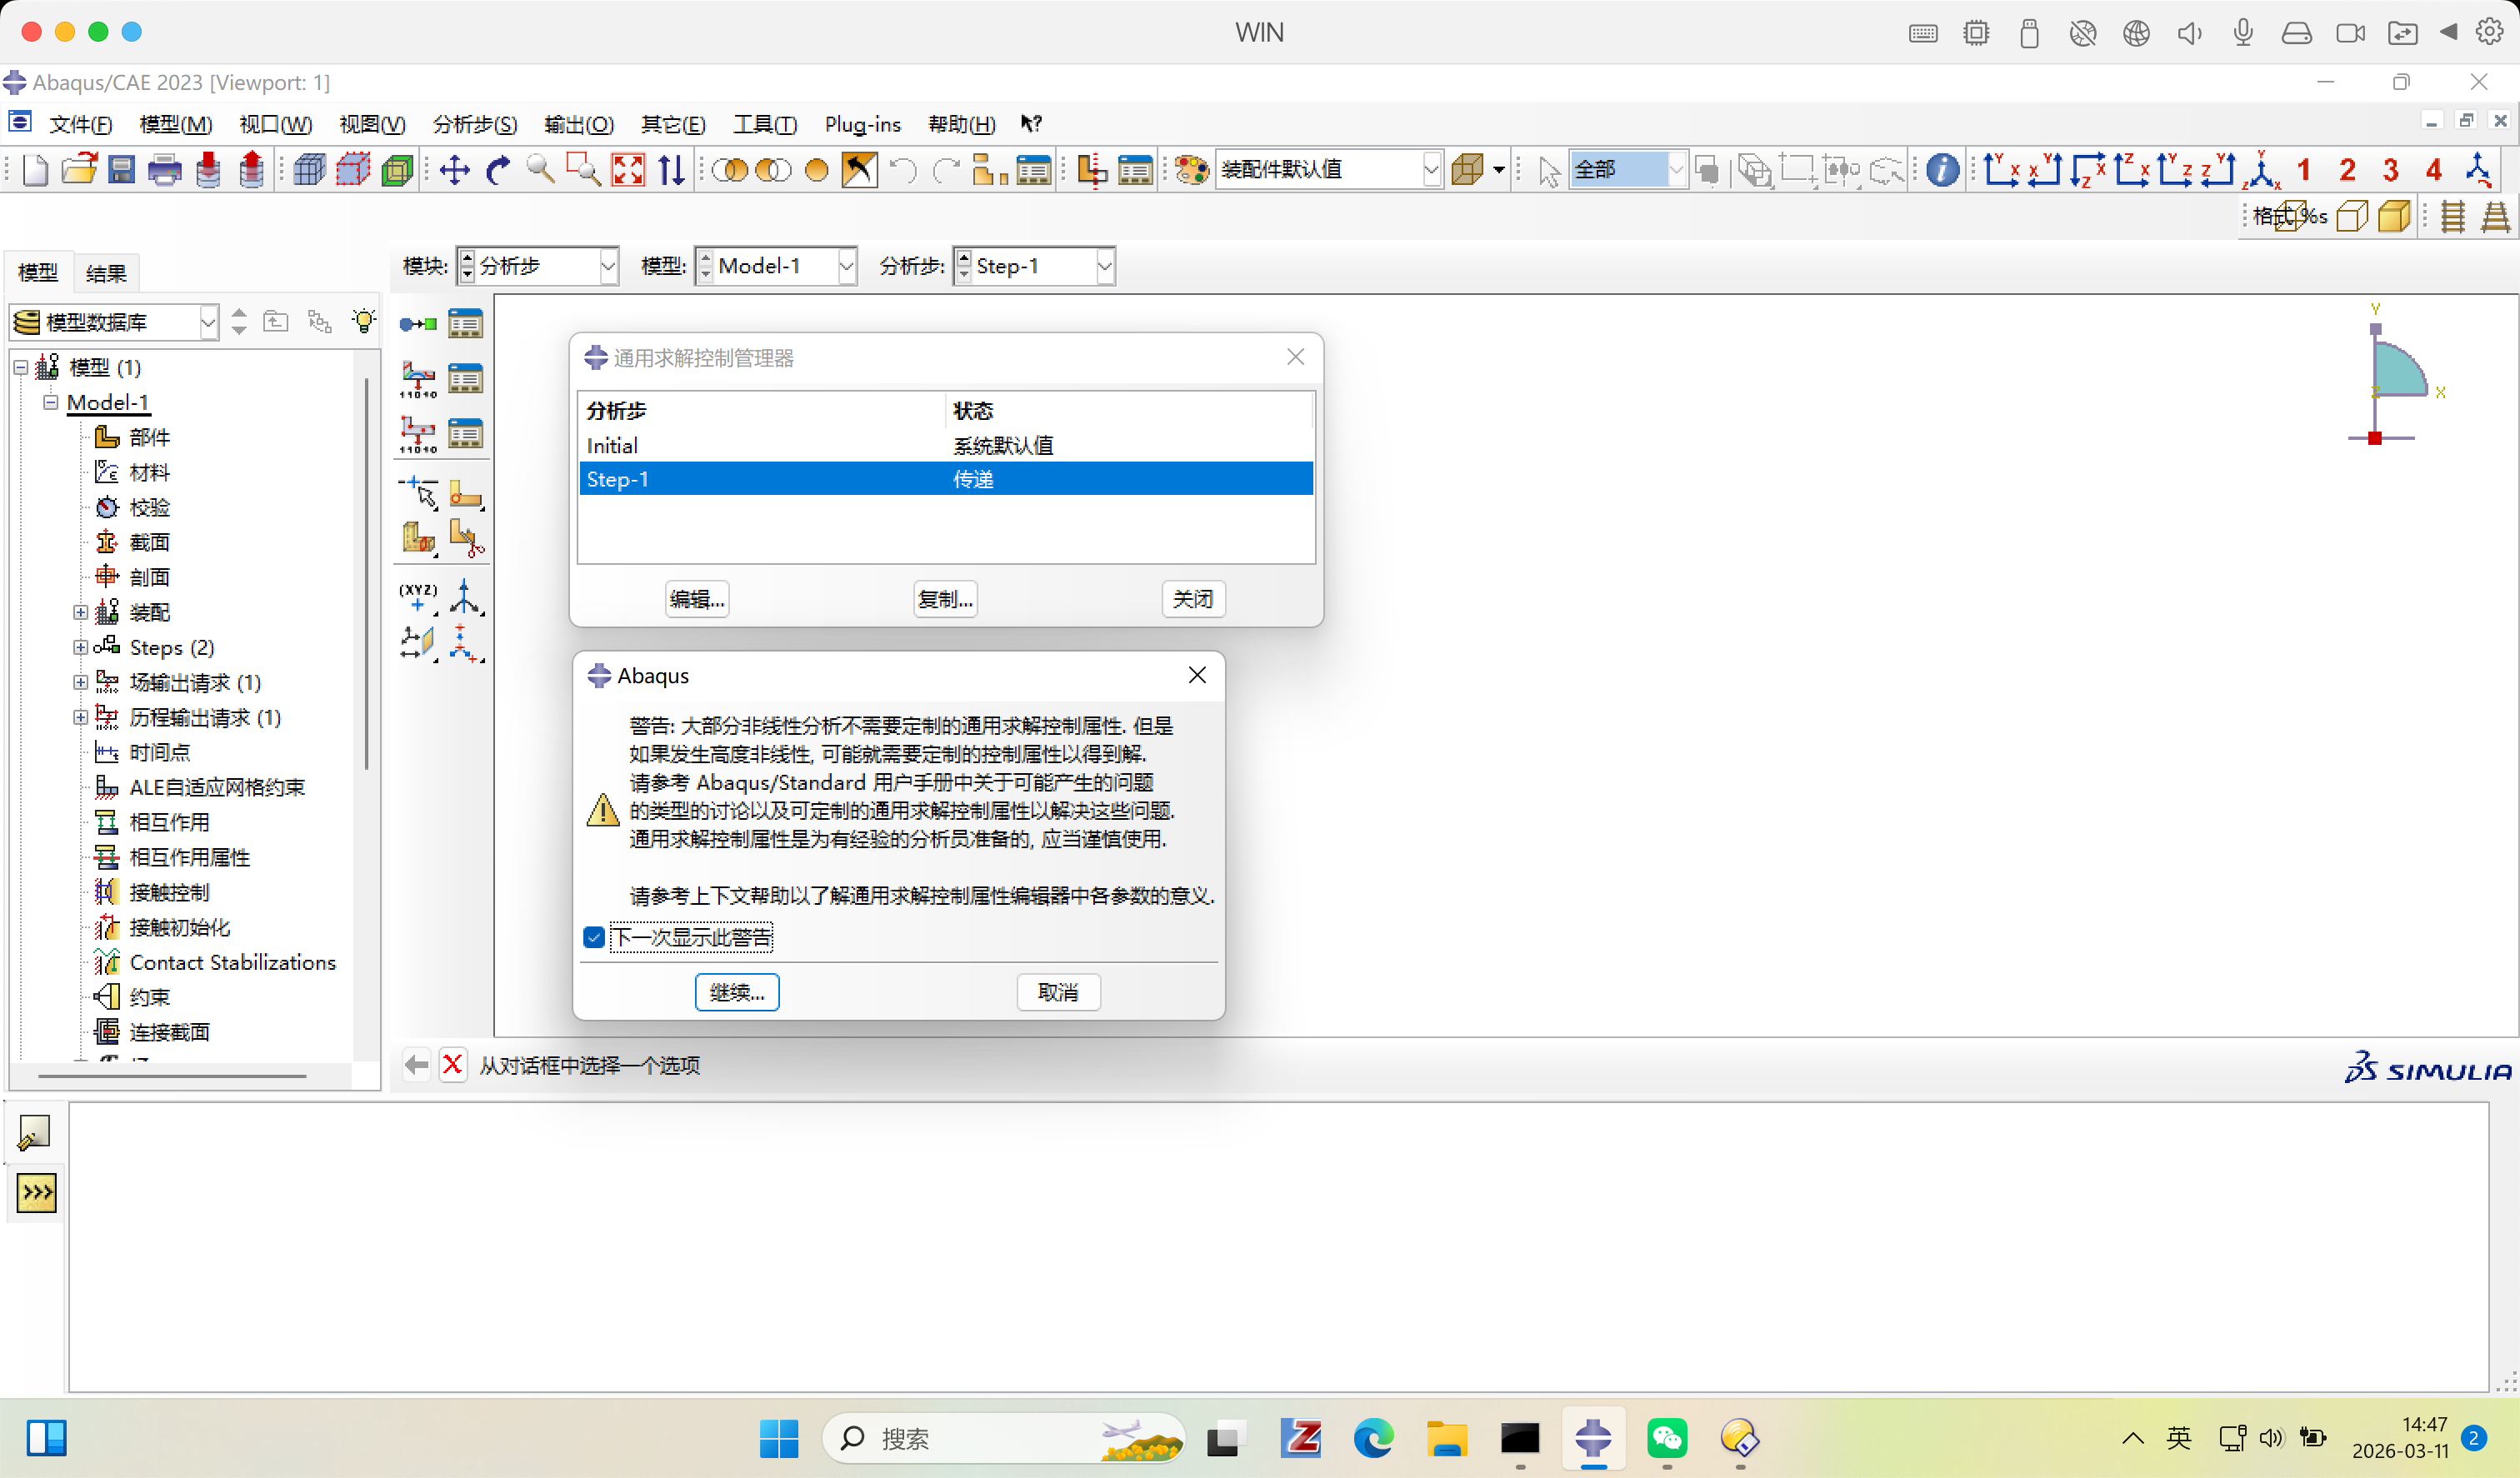Open WeChat from the taskbar
The width and height of the screenshot is (2520, 1478).
(x=1667, y=1439)
